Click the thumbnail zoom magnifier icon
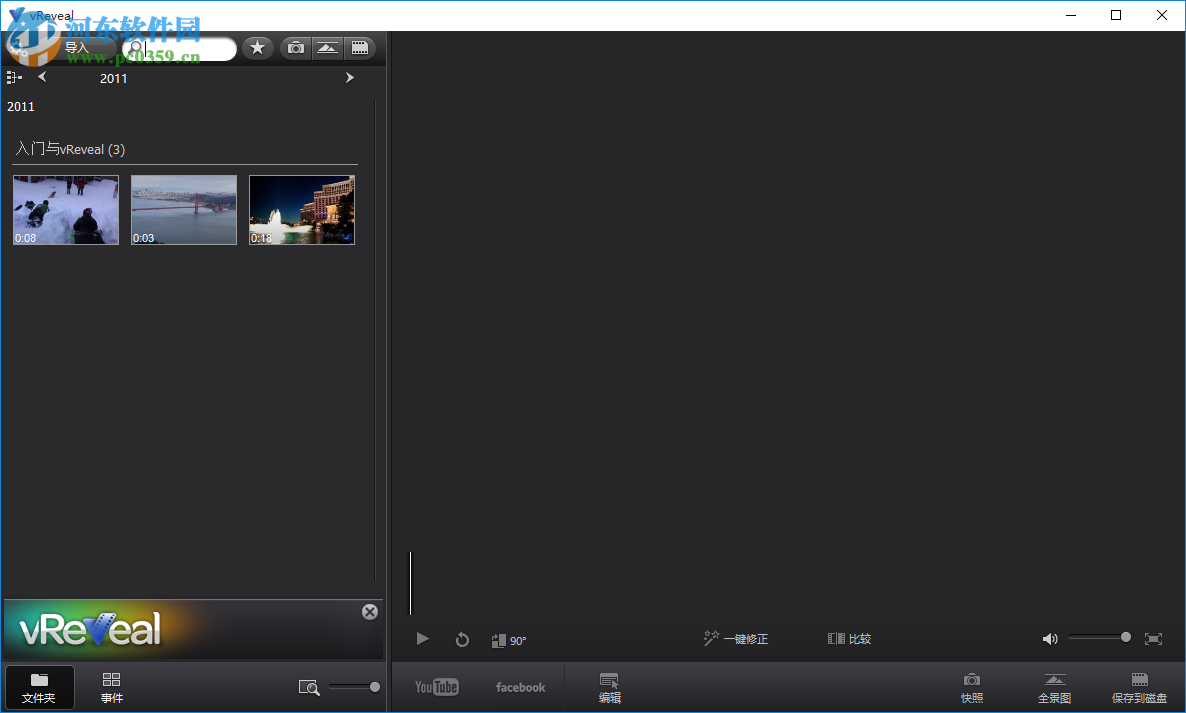The width and height of the screenshot is (1186, 713). point(309,687)
